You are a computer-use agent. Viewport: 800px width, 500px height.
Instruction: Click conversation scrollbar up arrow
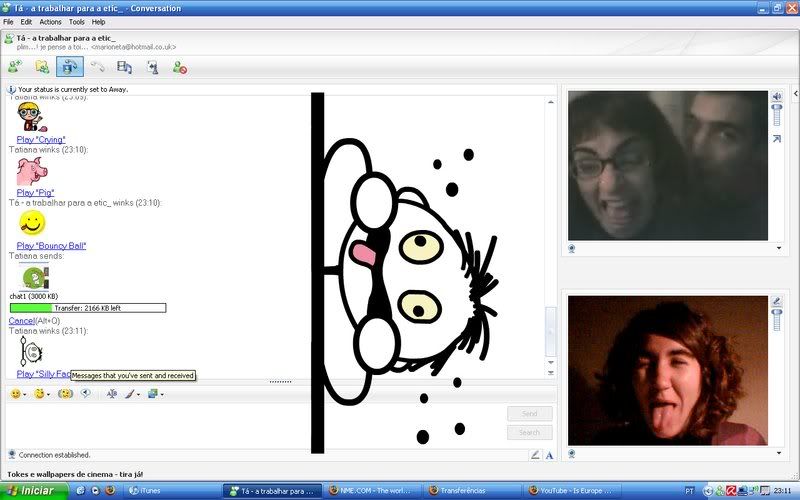pos(551,102)
